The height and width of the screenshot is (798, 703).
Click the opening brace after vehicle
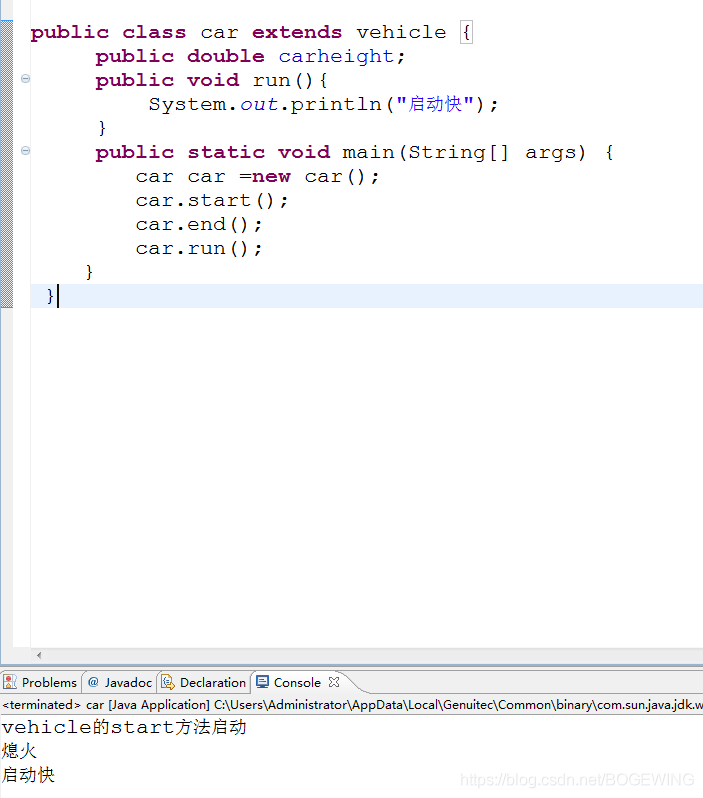point(466,32)
